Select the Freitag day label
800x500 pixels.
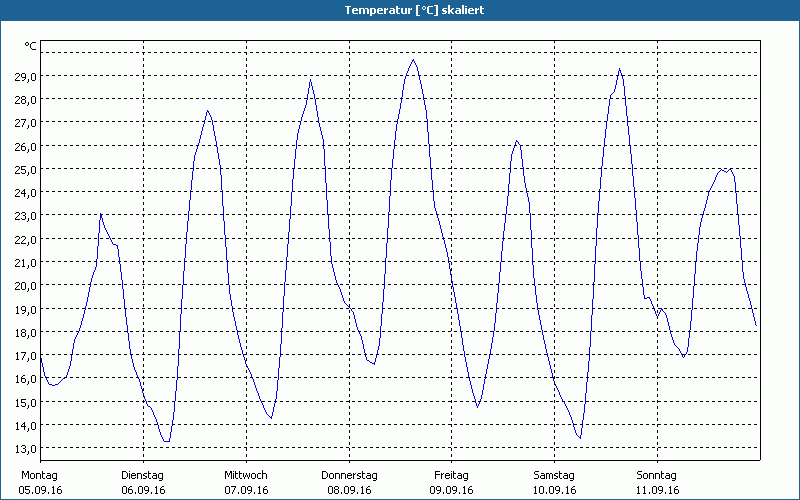click(x=451, y=475)
